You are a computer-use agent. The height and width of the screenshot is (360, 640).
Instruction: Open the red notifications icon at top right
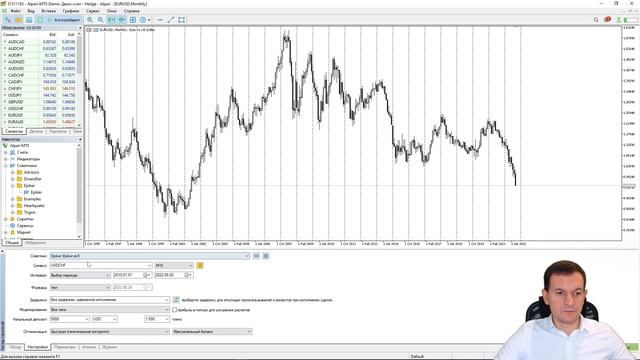[x=607, y=20]
